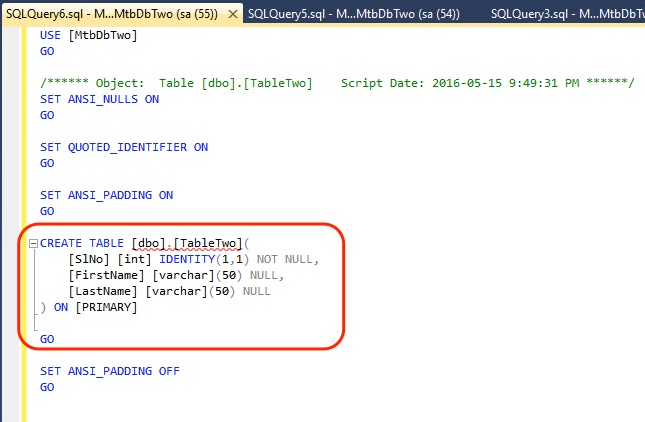Click the GO below USE statement

coord(47,51)
